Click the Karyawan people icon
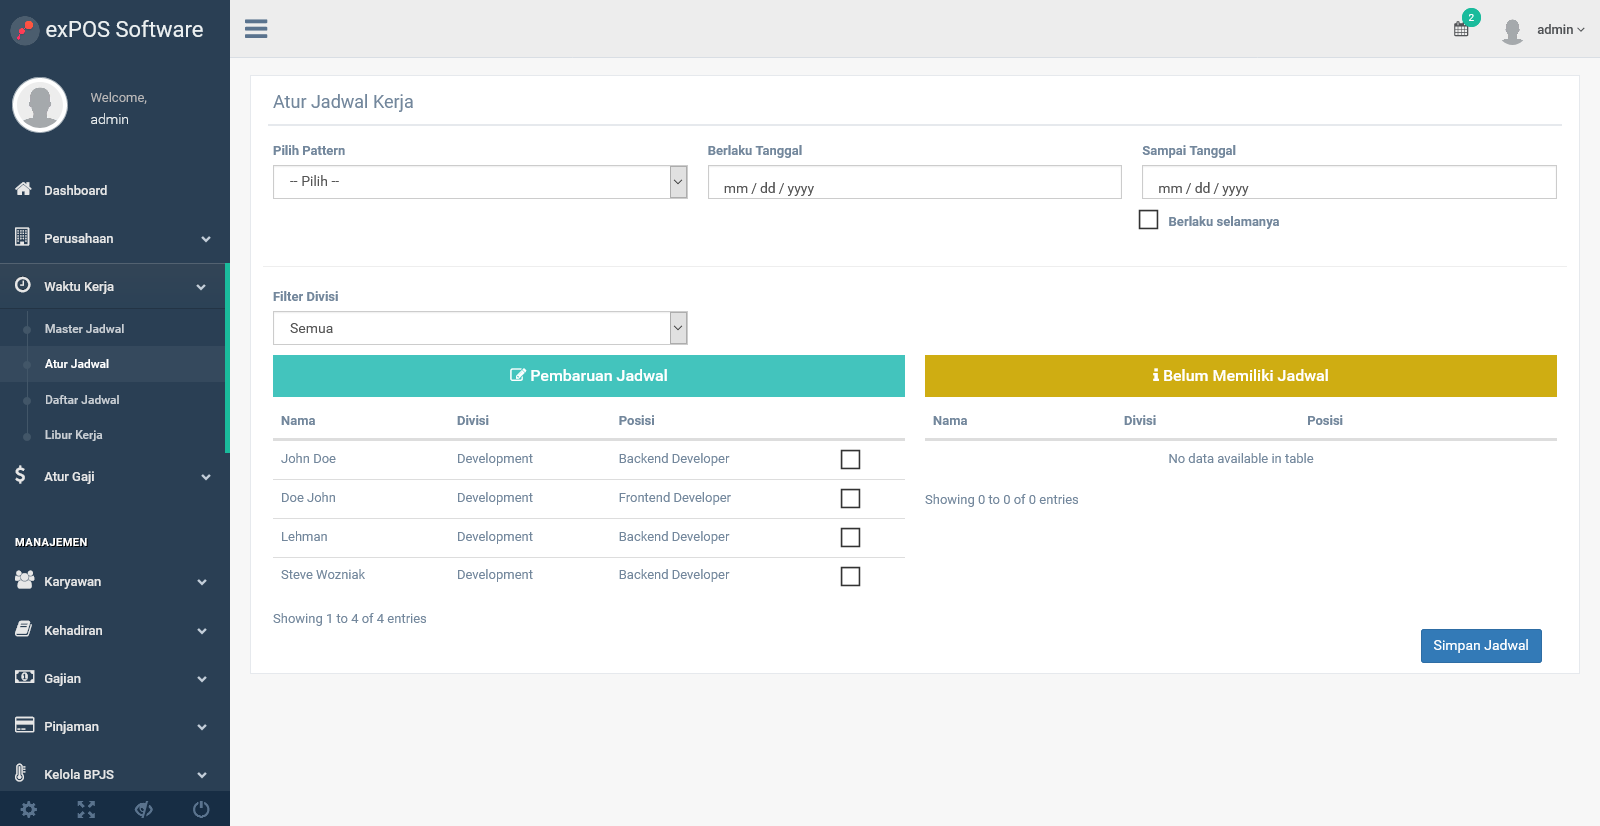Image resolution: width=1600 pixels, height=826 pixels. coord(24,580)
